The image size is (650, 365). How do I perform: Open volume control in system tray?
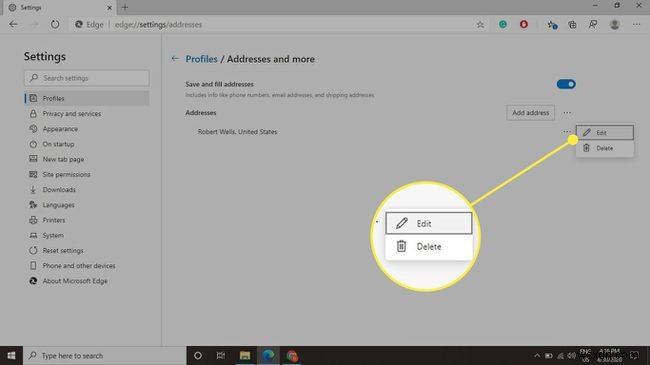tap(571, 355)
